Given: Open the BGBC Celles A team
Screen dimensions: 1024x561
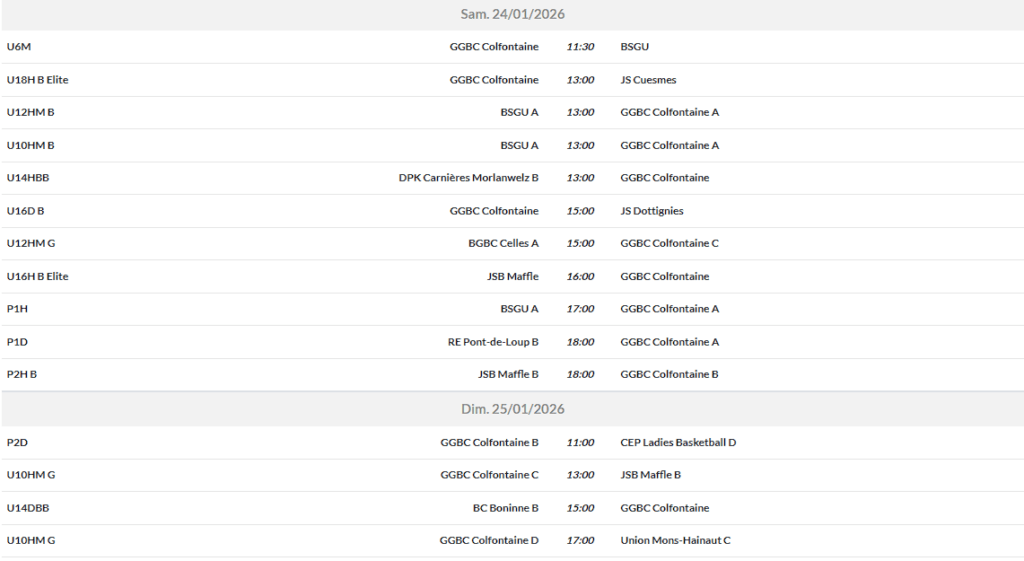Looking at the screenshot, I should pyautogui.click(x=503, y=244).
